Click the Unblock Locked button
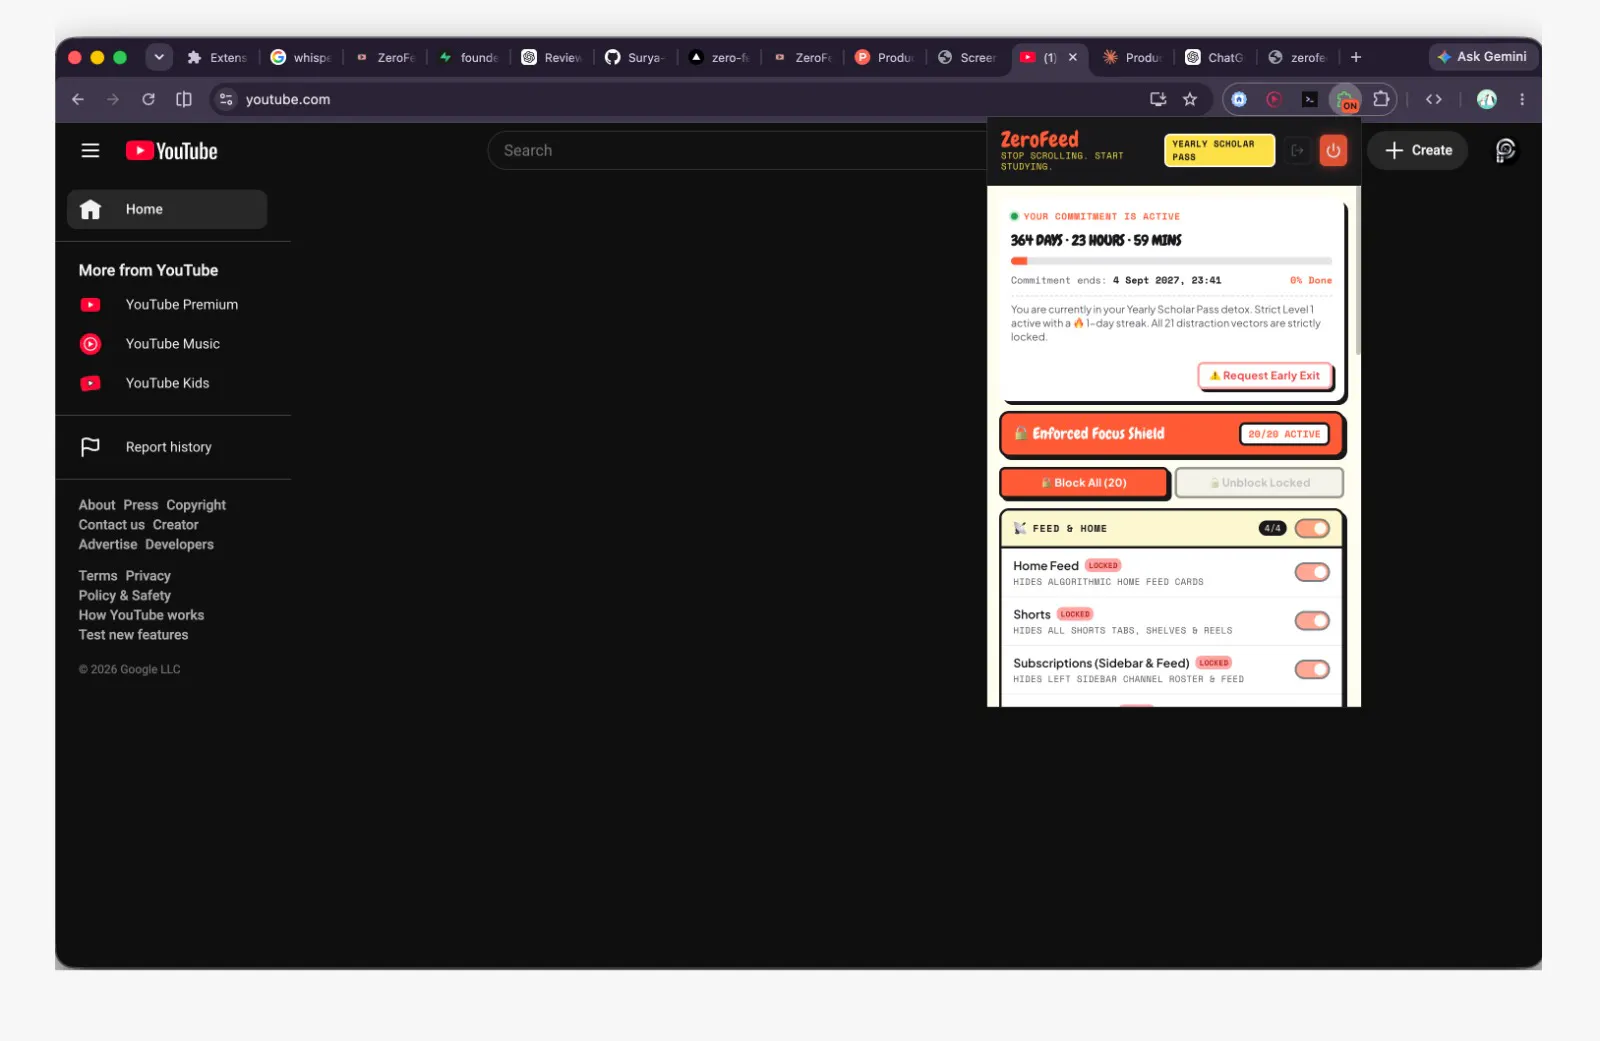The image size is (1600, 1041). pos(1259,483)
